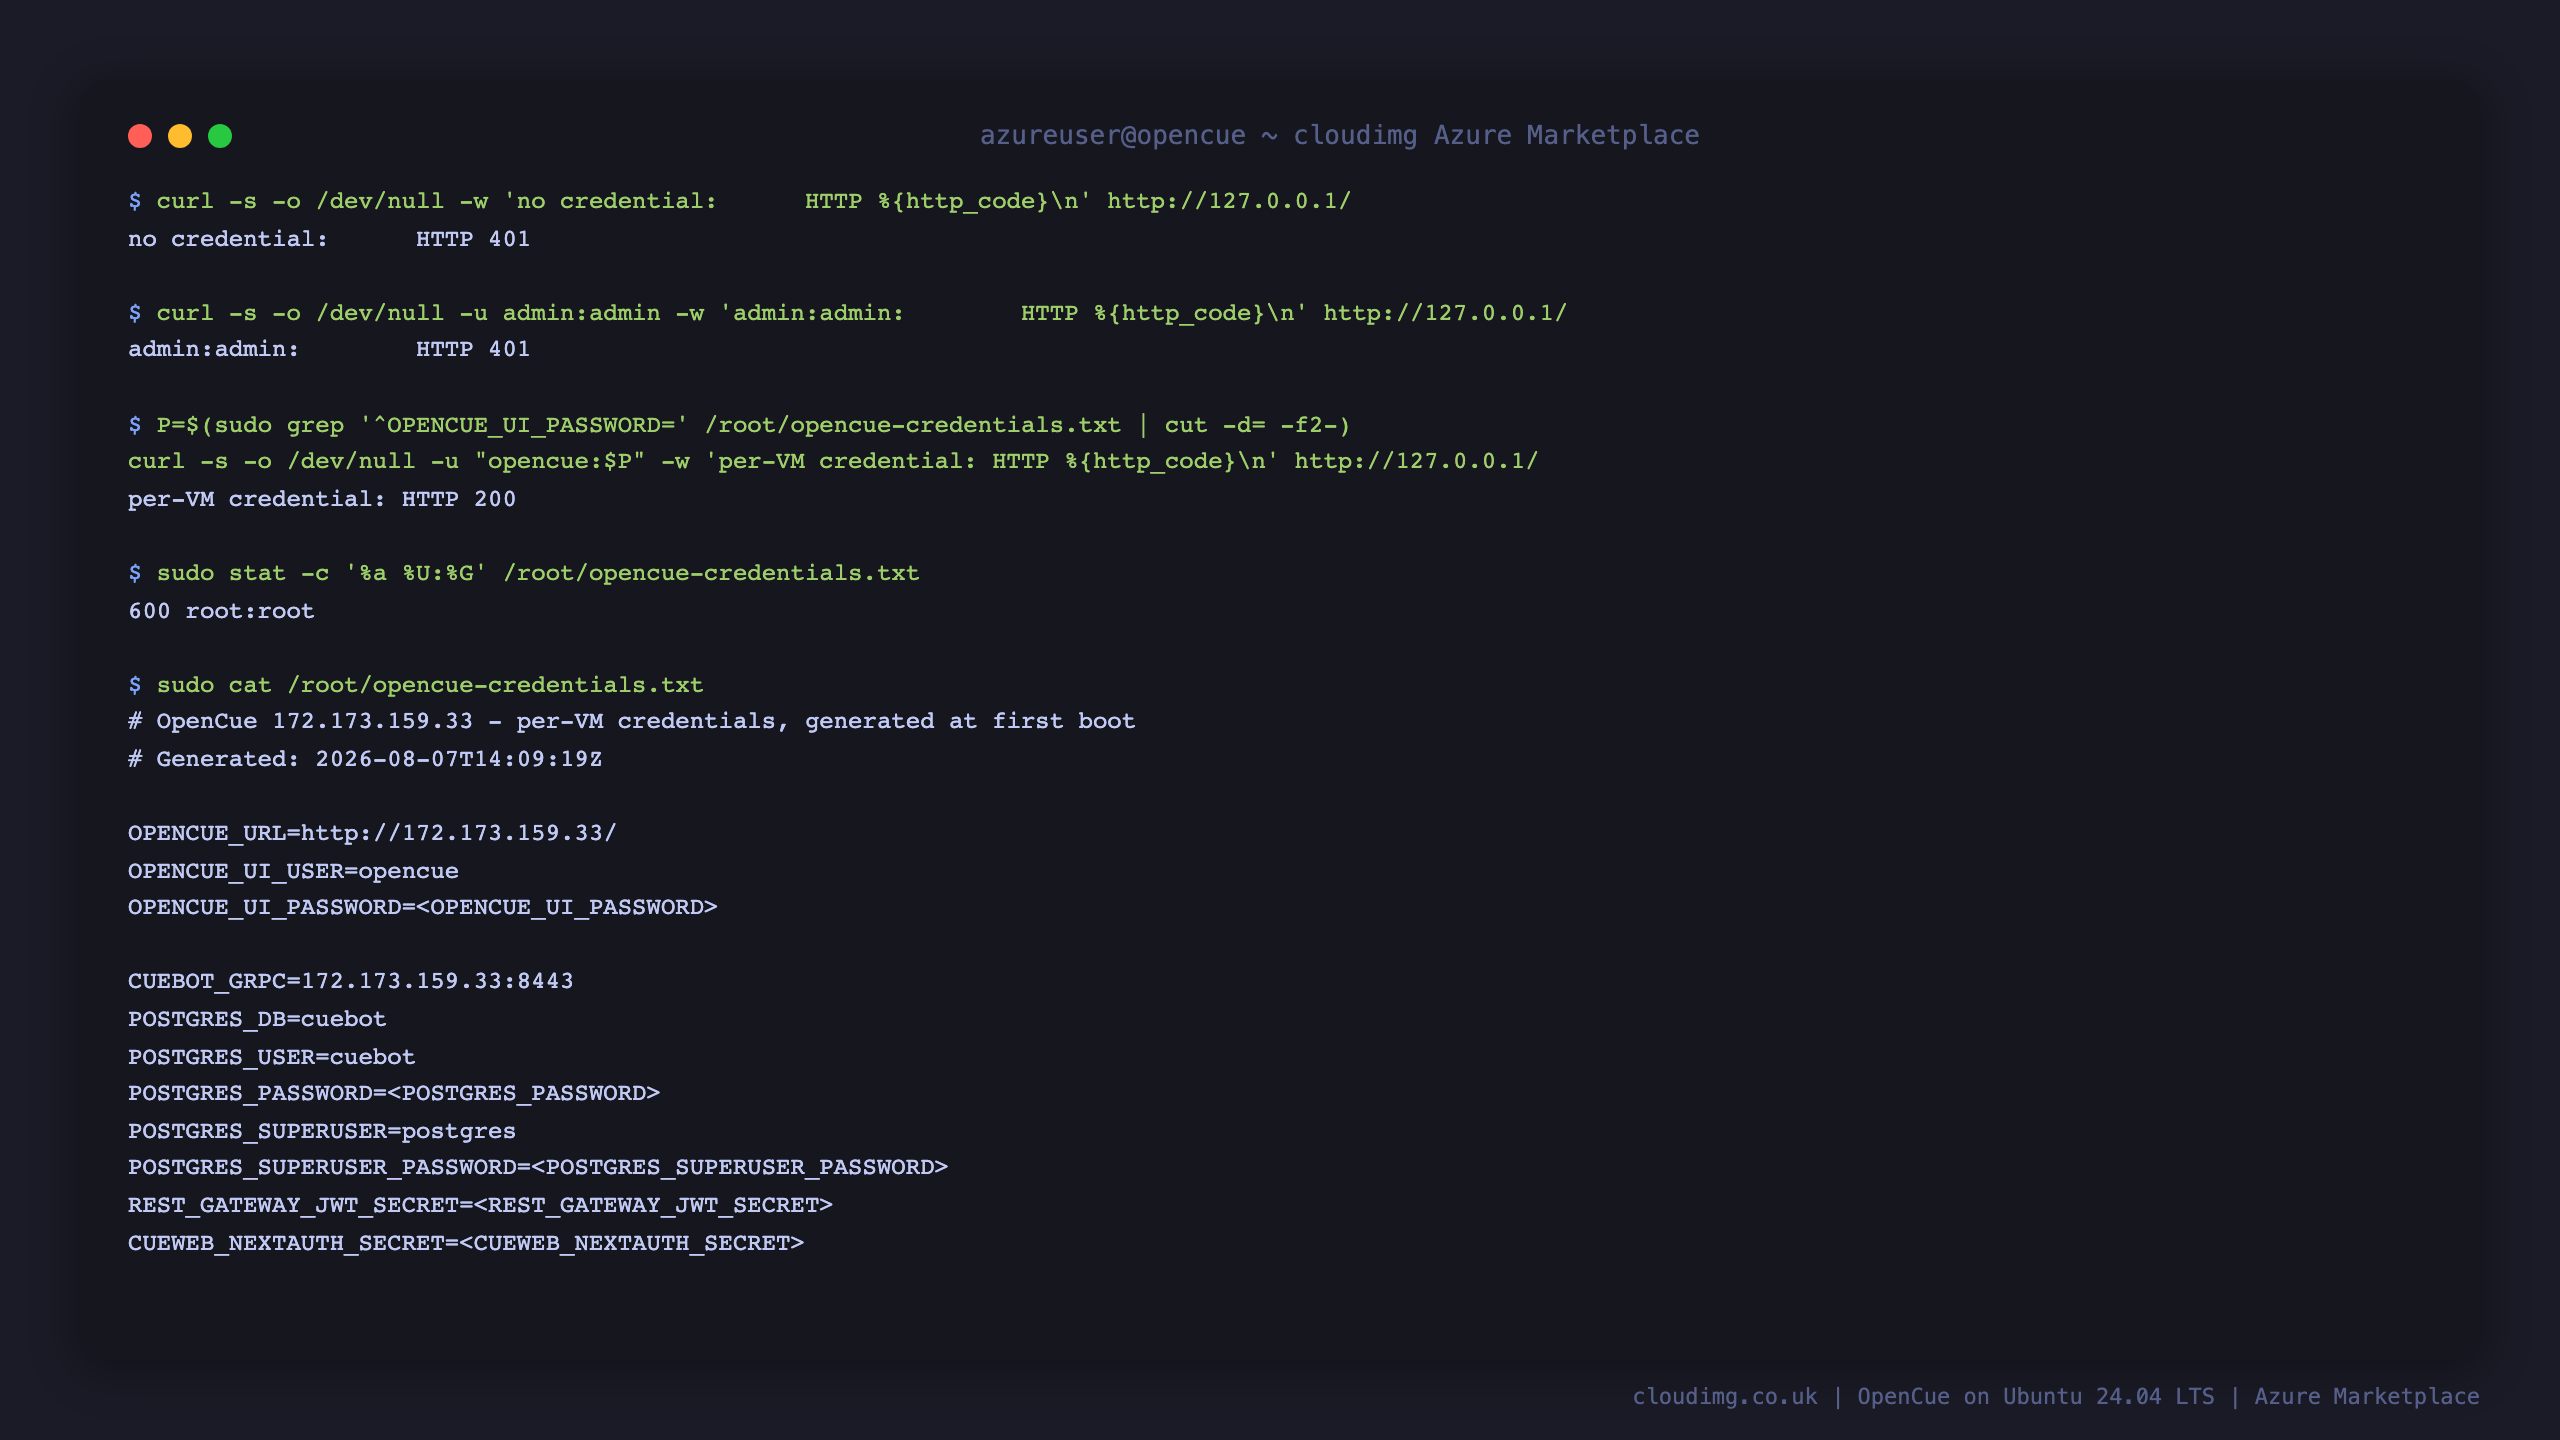Image resolution: width=2560 pixels, height=1440 pixels.
Task: Click the P=$(sudo grep OPENCUE_UI_PASSWORD command
Action: click(739, 425)
